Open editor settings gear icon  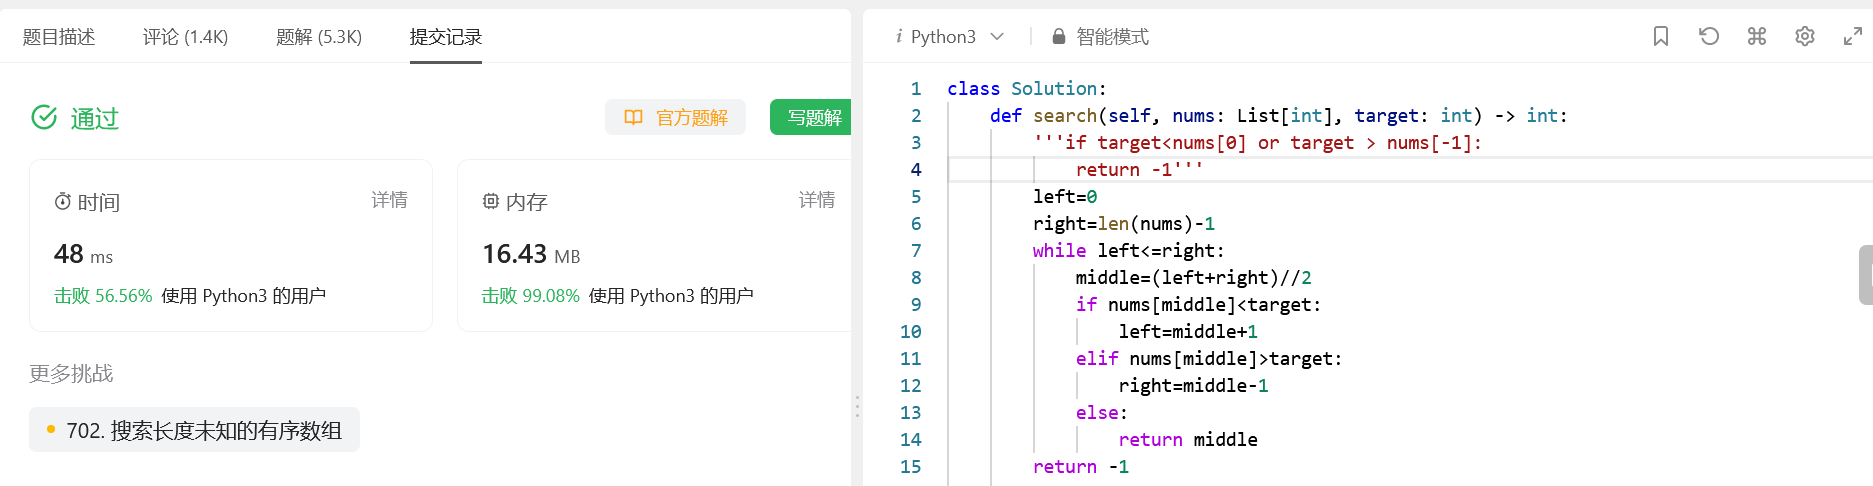coord(1805,37)
